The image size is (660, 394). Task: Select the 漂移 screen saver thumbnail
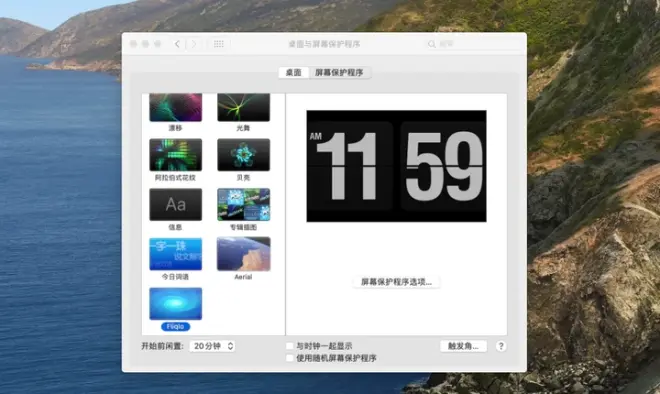[x=176, y=107]
